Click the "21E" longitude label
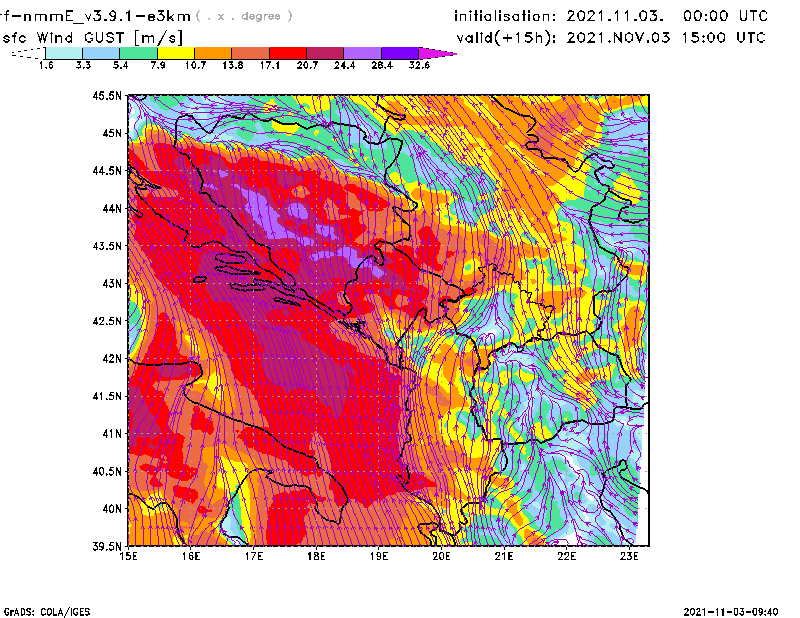Image resolution: width=800 pixels, height=618 pixels. point(504,556)
